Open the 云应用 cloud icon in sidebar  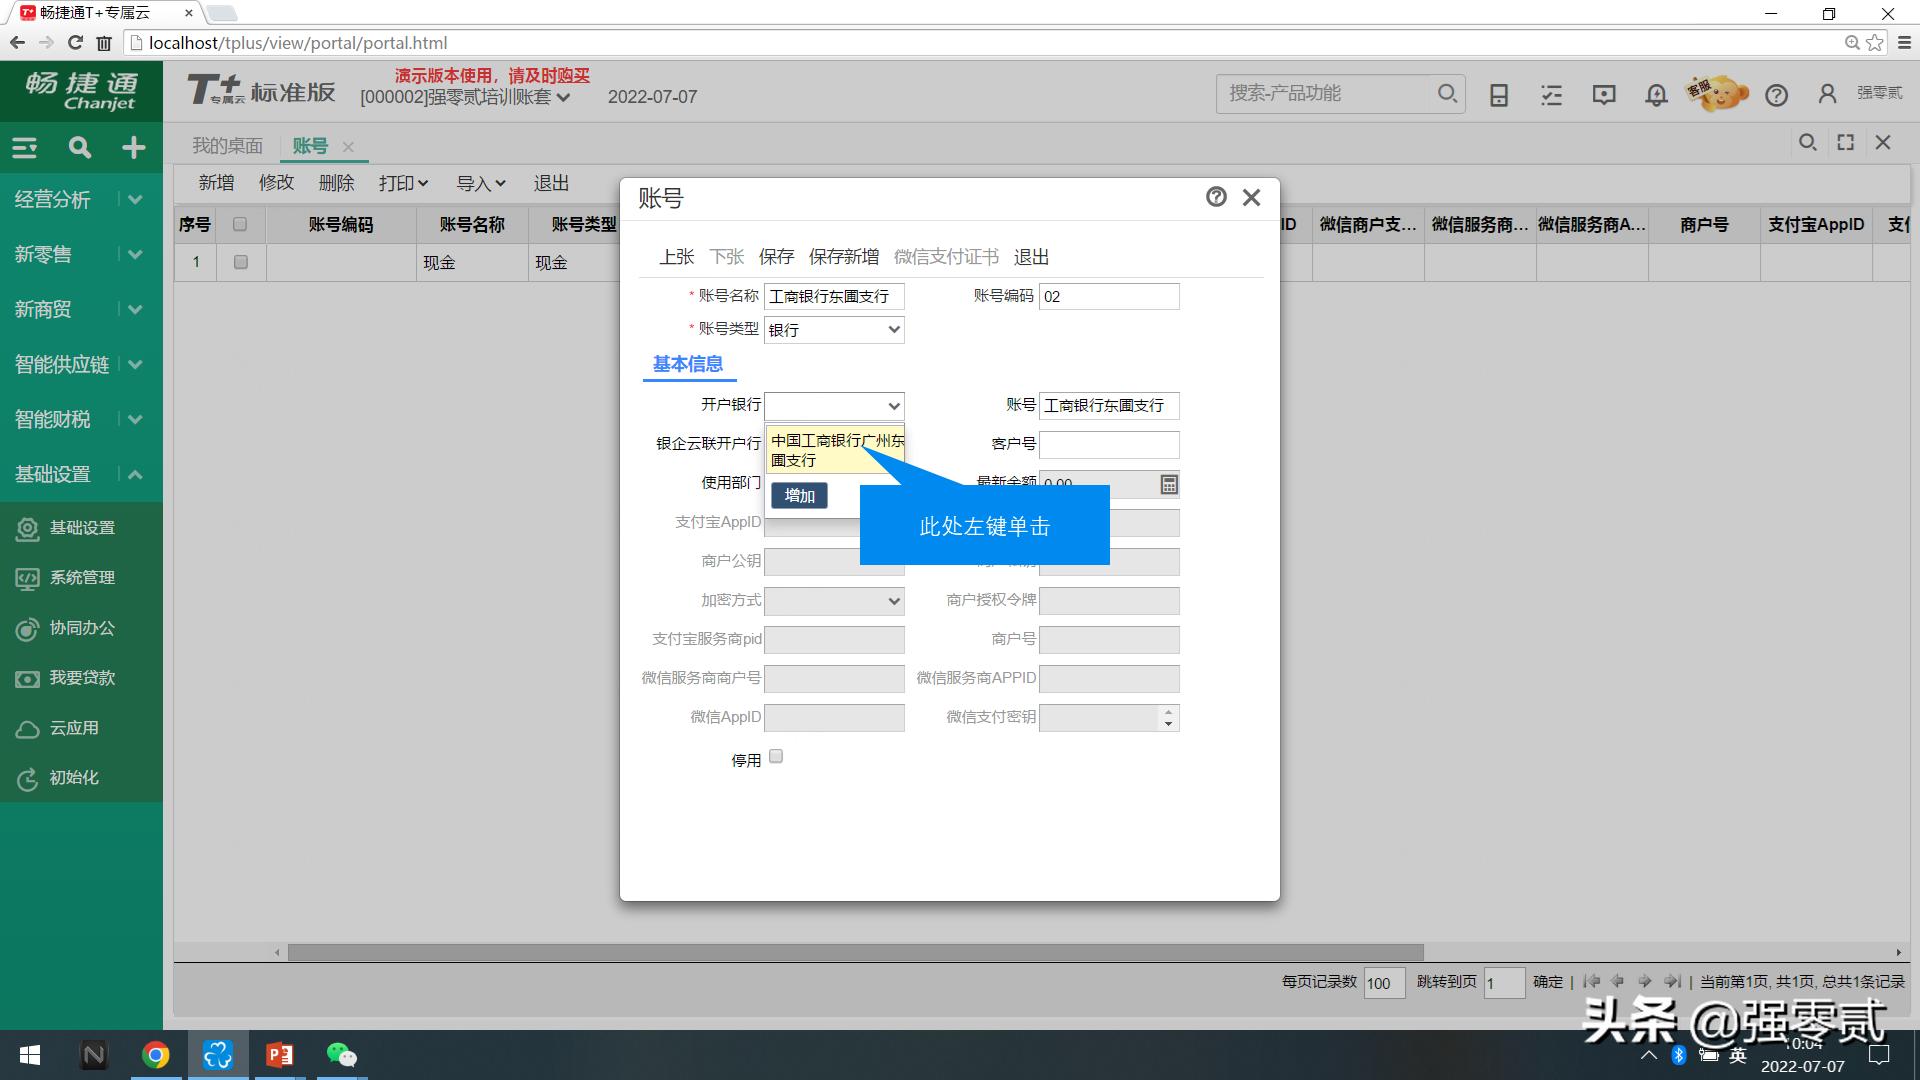(x=27, y=728)
